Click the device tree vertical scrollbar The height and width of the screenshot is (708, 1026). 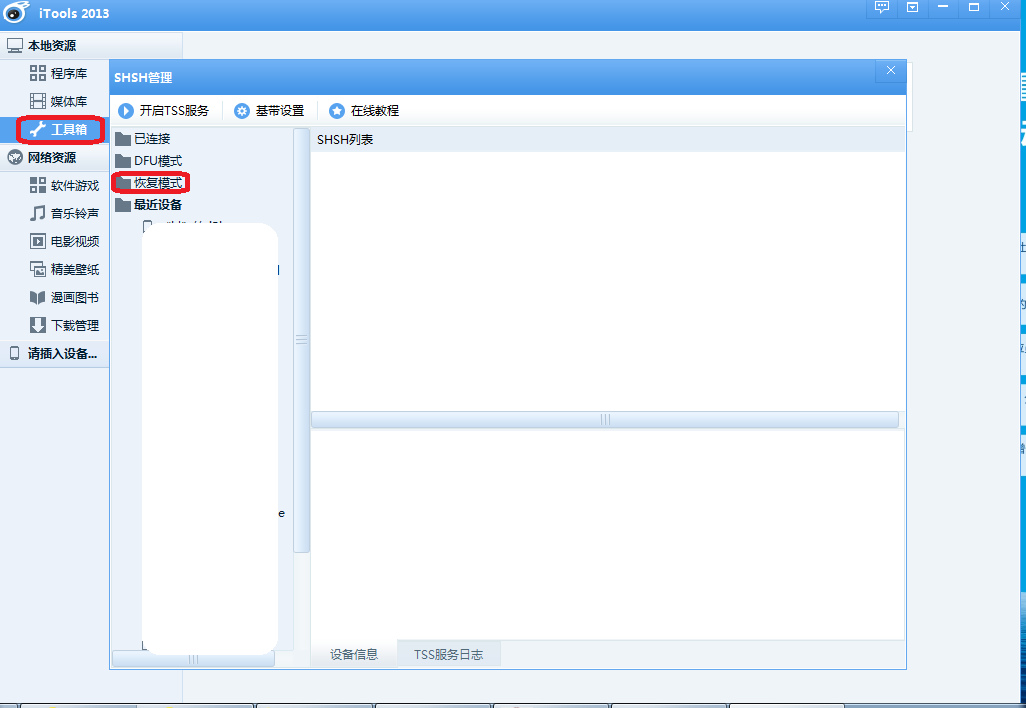[x=301, y=340]
